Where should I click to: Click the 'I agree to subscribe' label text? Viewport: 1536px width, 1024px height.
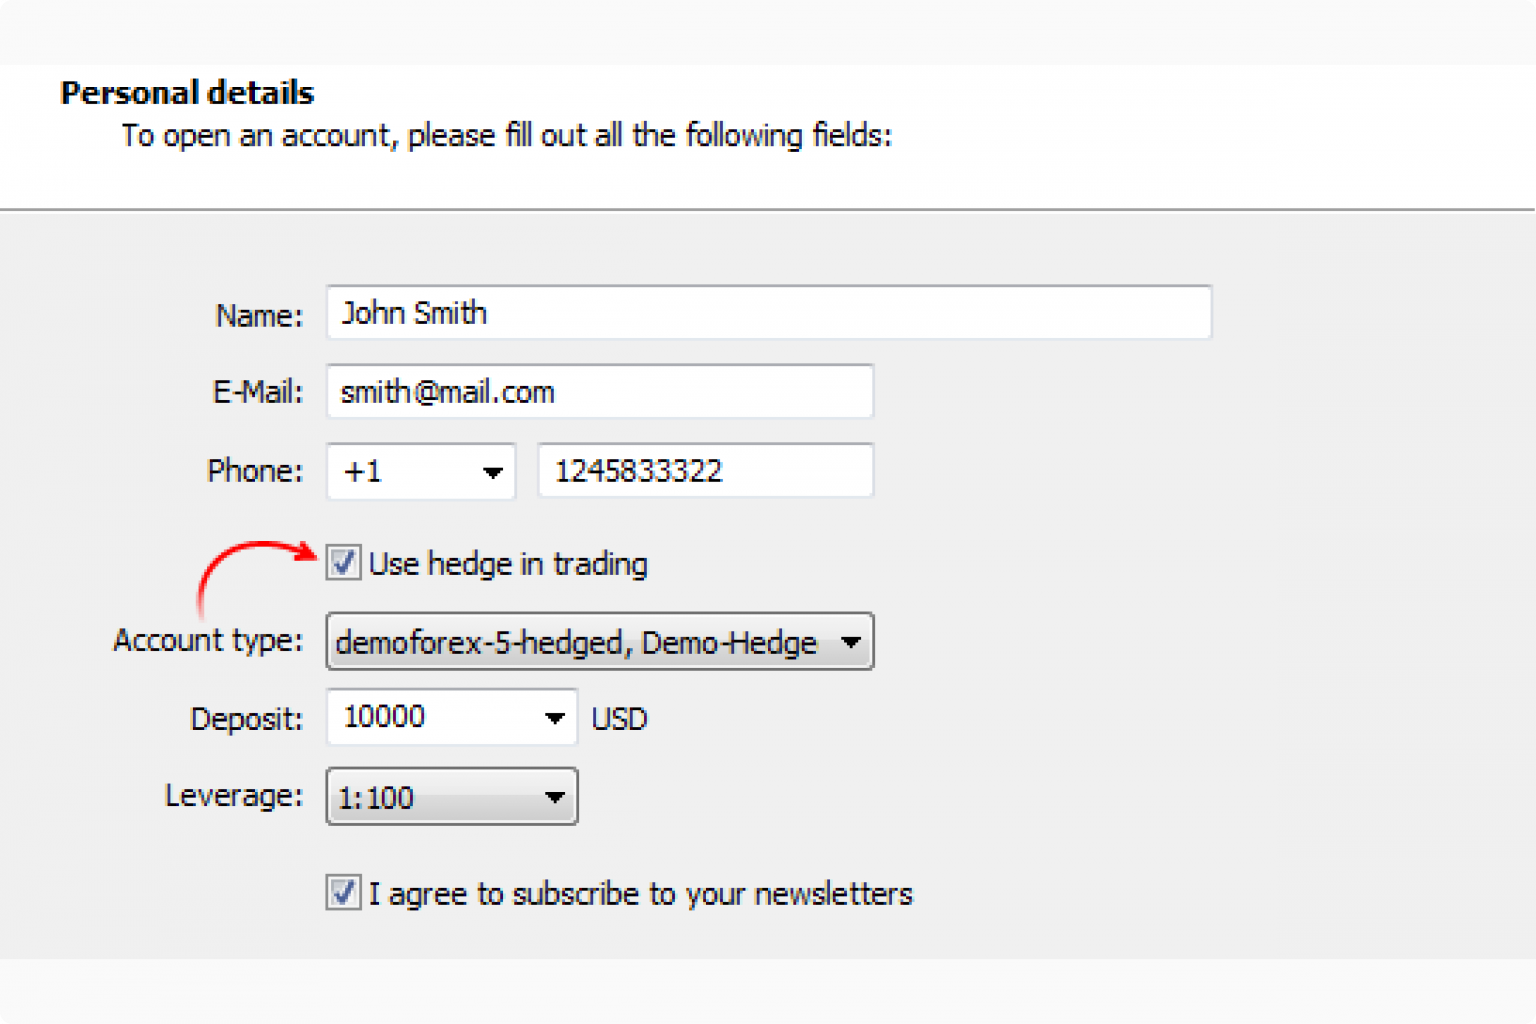click(x=640, y=893)
